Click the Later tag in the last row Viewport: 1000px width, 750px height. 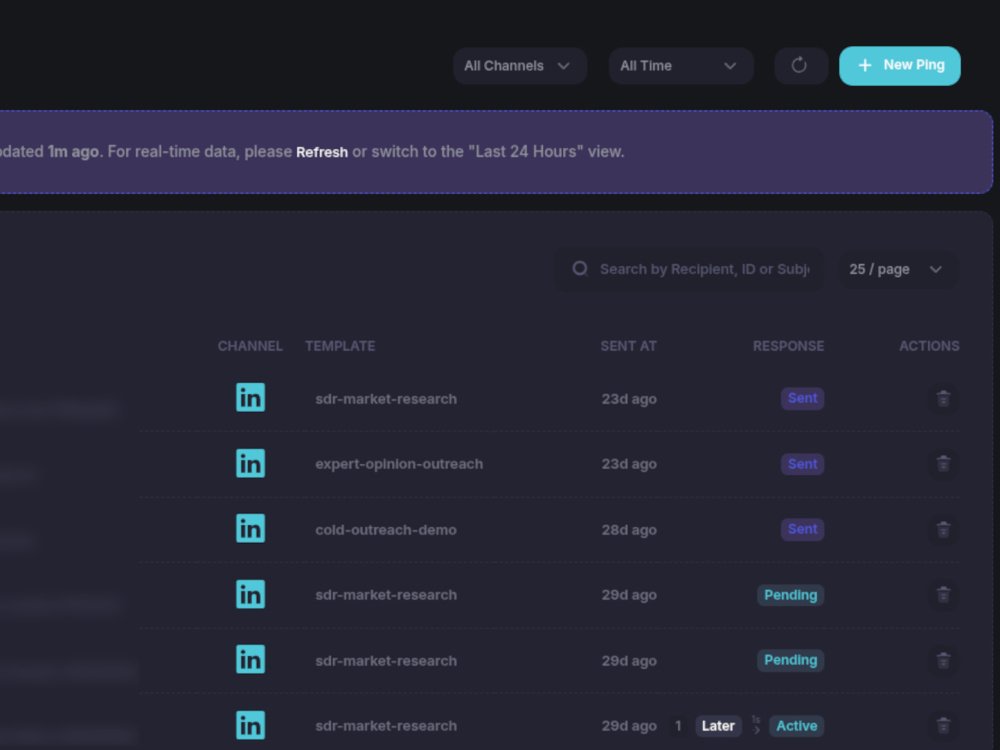(x=718, y=726)
